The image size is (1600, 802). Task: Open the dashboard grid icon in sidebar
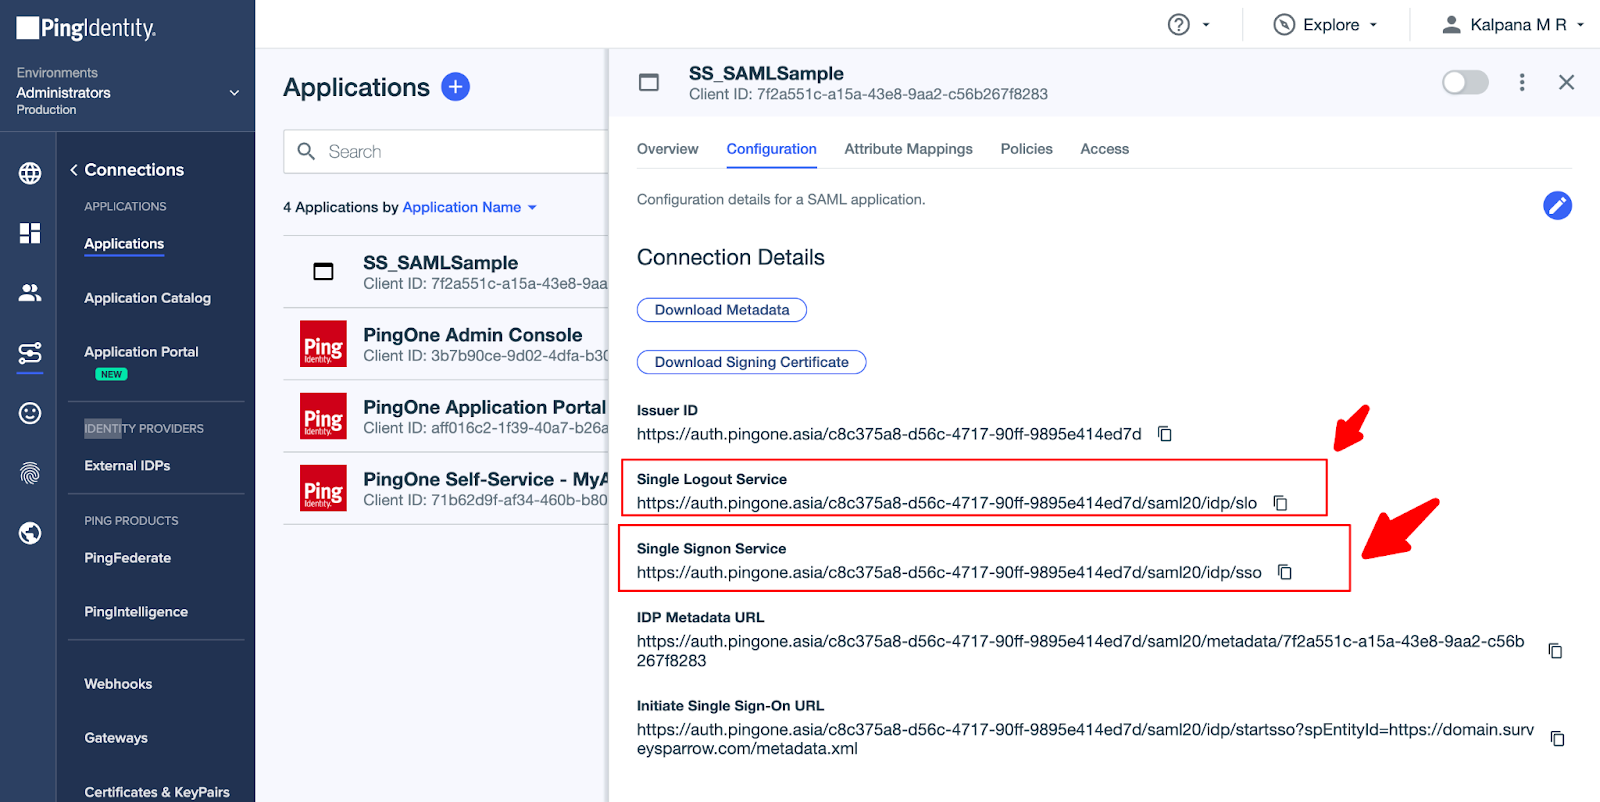30,233
